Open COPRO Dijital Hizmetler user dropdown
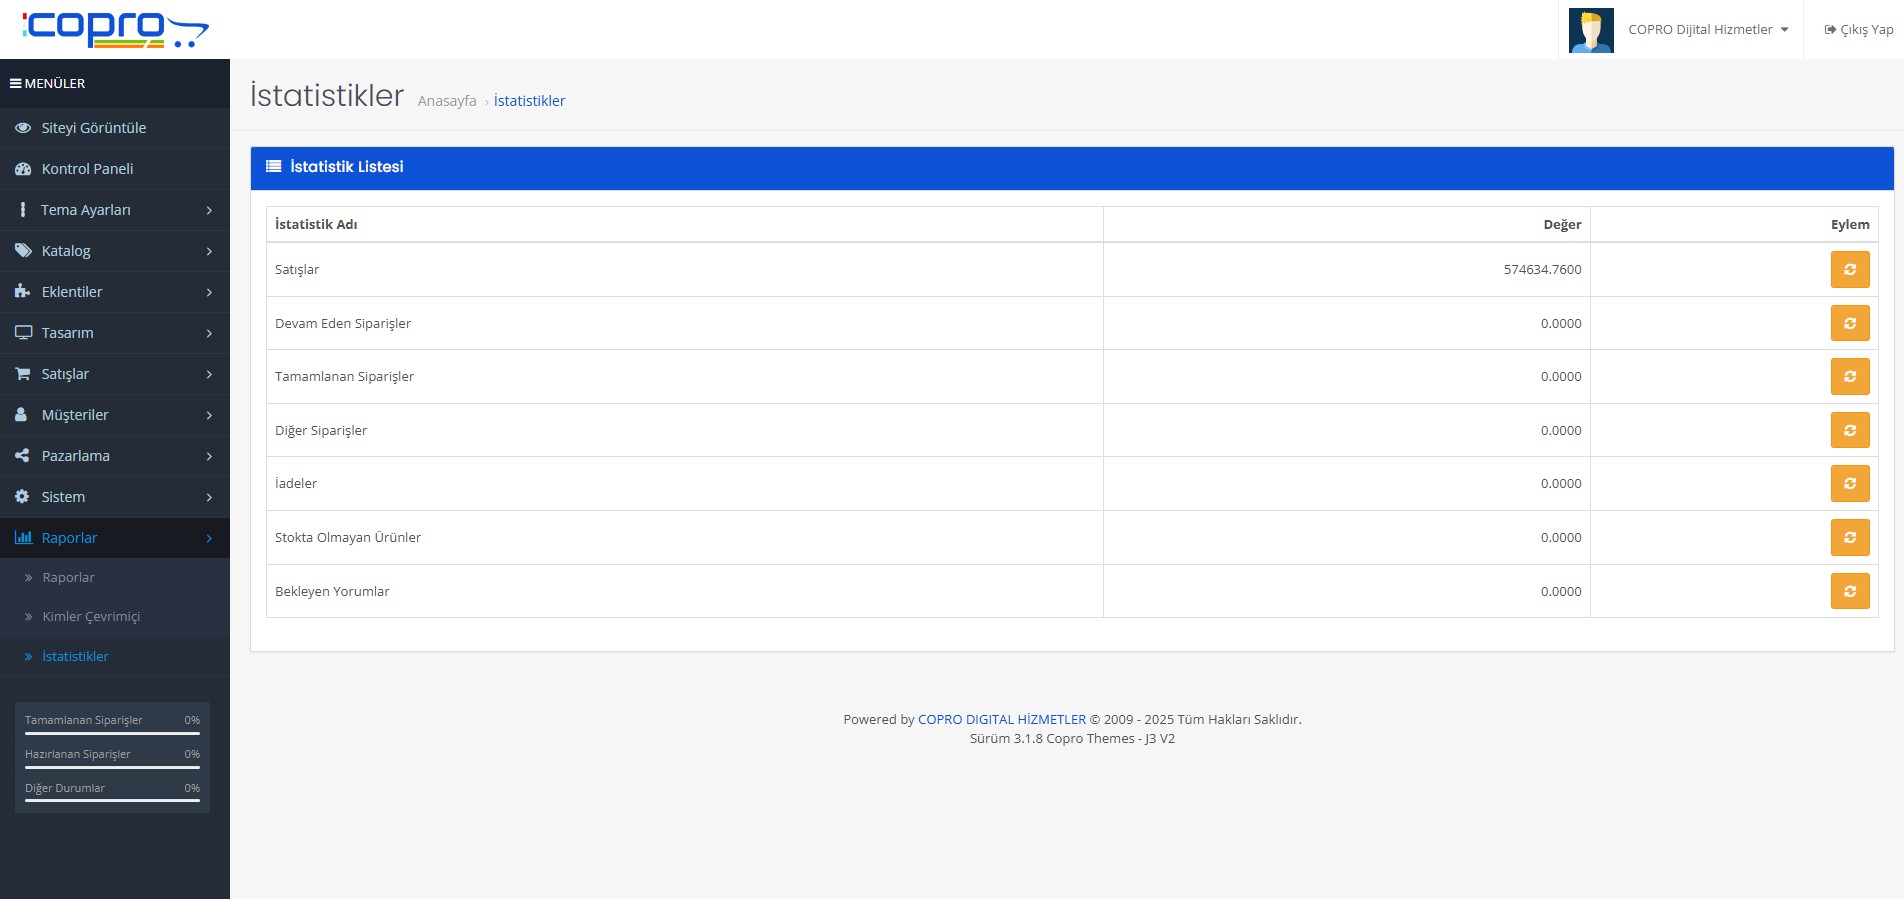 coord(1707,30)
